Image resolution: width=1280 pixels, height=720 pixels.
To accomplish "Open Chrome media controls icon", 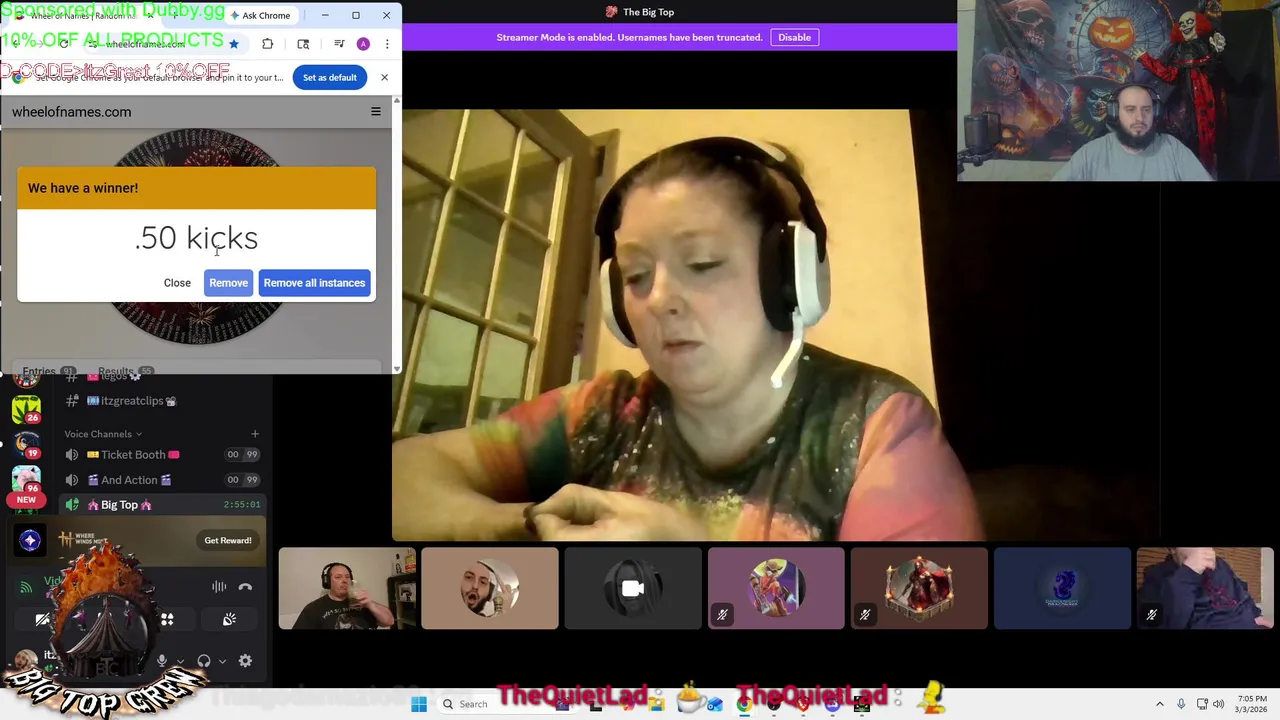I will coord(339,44).
